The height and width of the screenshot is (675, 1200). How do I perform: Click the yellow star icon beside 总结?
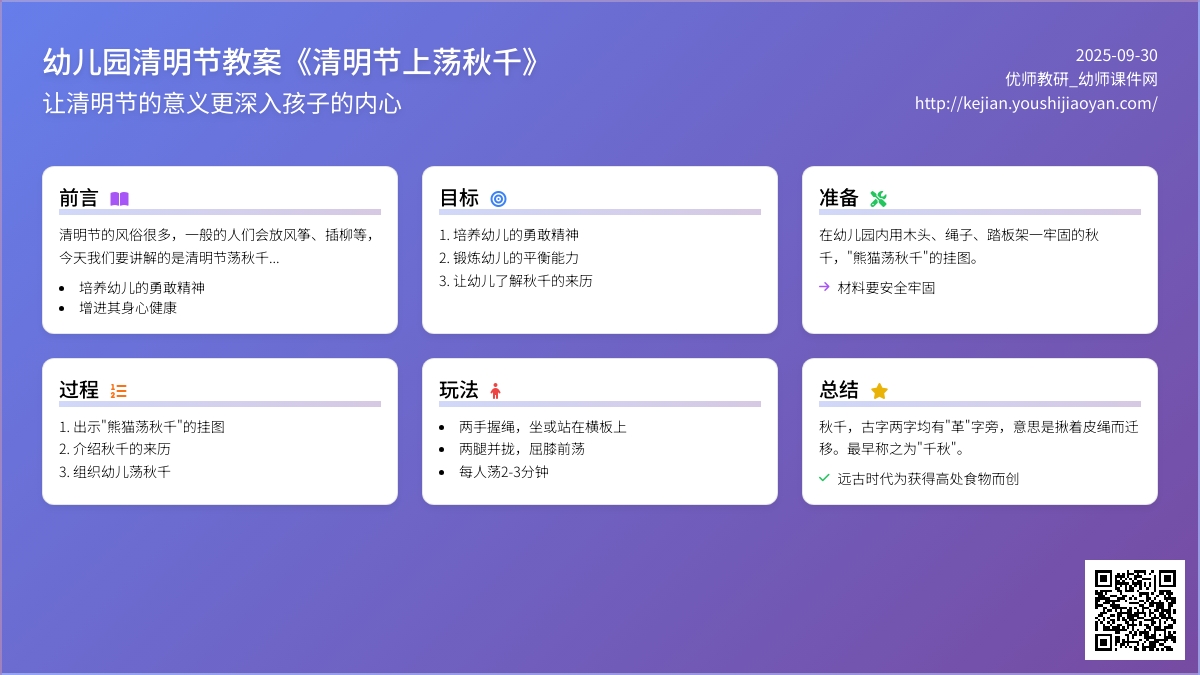point(879,391)
